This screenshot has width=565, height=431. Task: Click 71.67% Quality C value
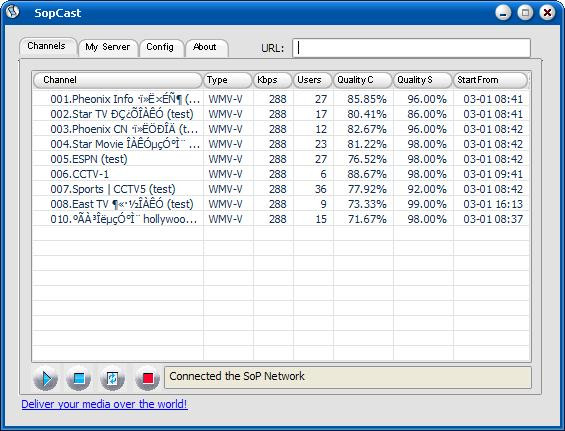click(367, 219)
